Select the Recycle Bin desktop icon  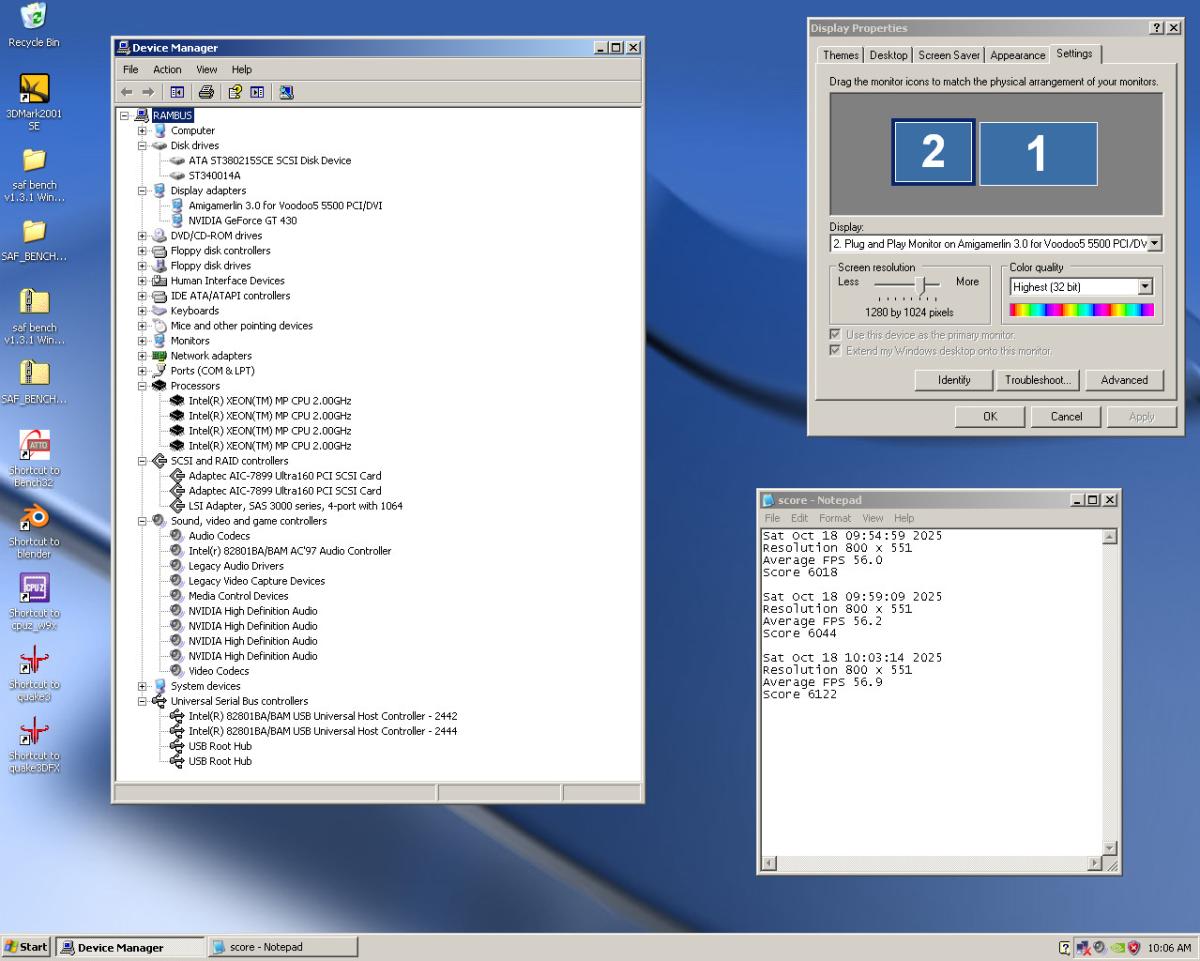pos(34,17)
